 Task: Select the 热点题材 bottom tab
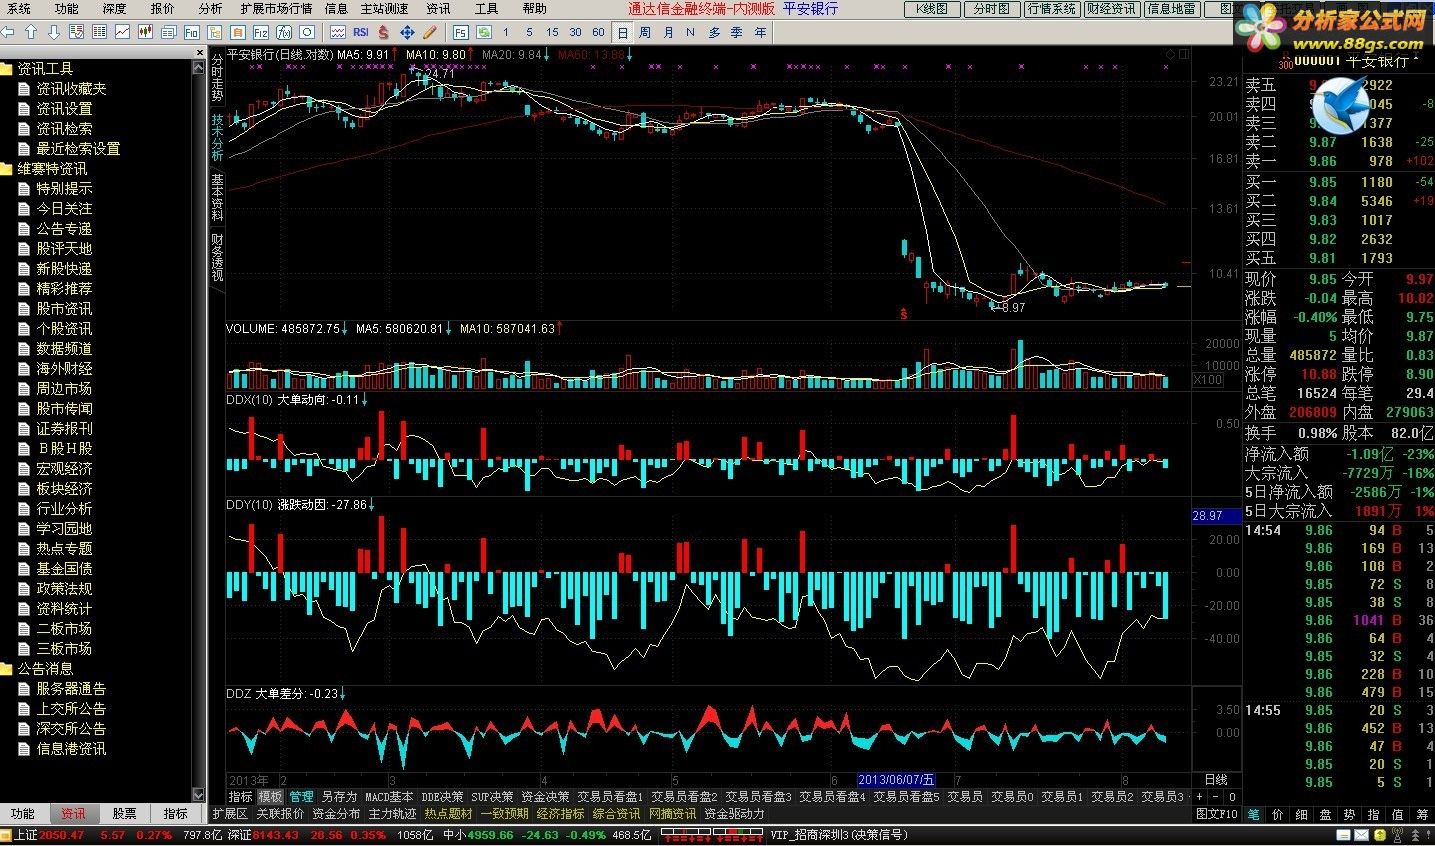[x=448, y=814]
